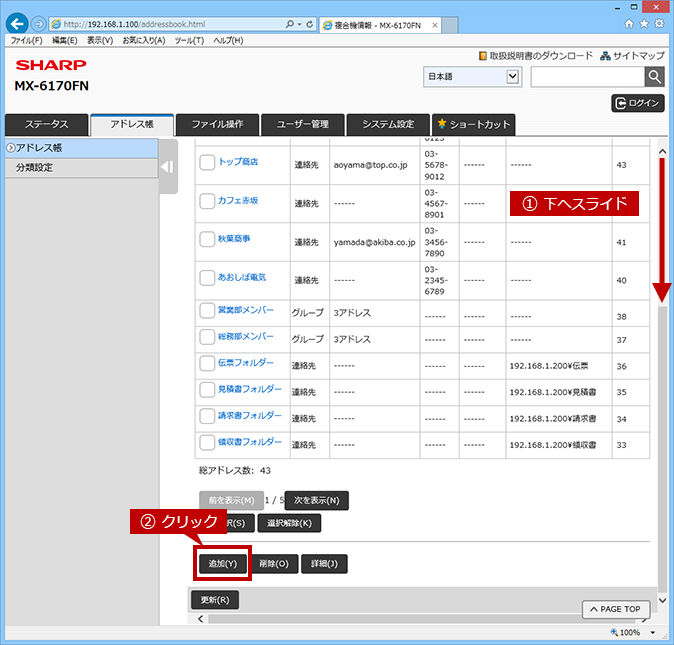Click the address bar refresh icon

click(309, 24)
